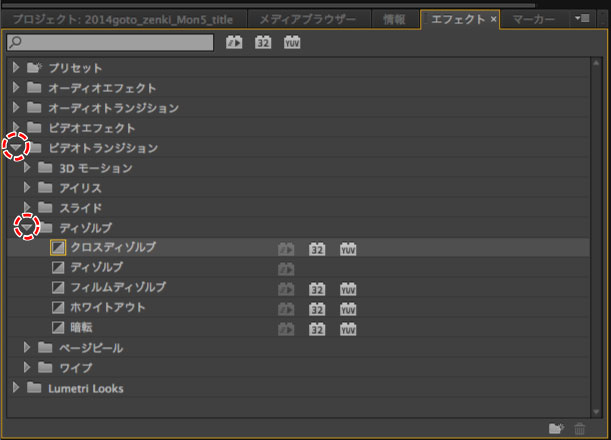Image resolution: width=611 pixels, height=440 pixels.
Task: Click 32-bit badge on クロスディゾルブ row
Action: (x=317, y=249)
